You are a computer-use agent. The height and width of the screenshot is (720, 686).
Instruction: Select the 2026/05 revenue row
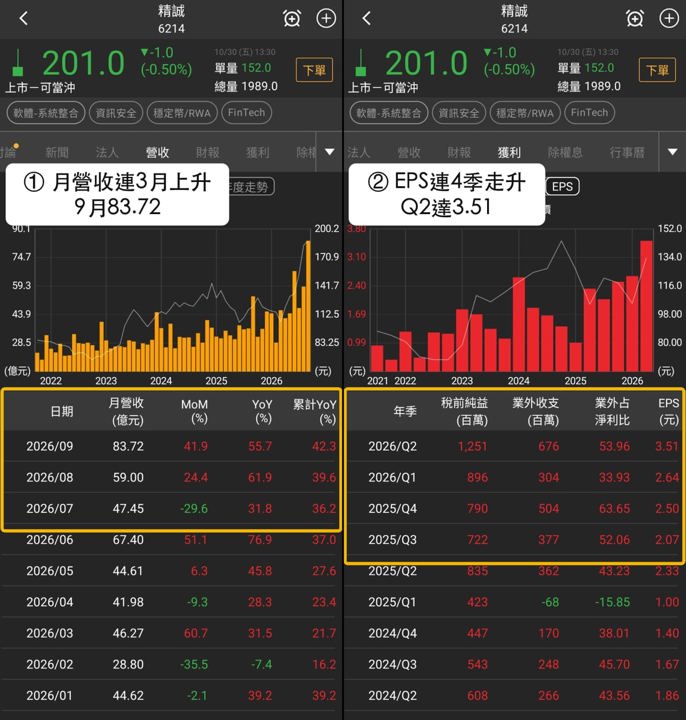click(171, 571)
